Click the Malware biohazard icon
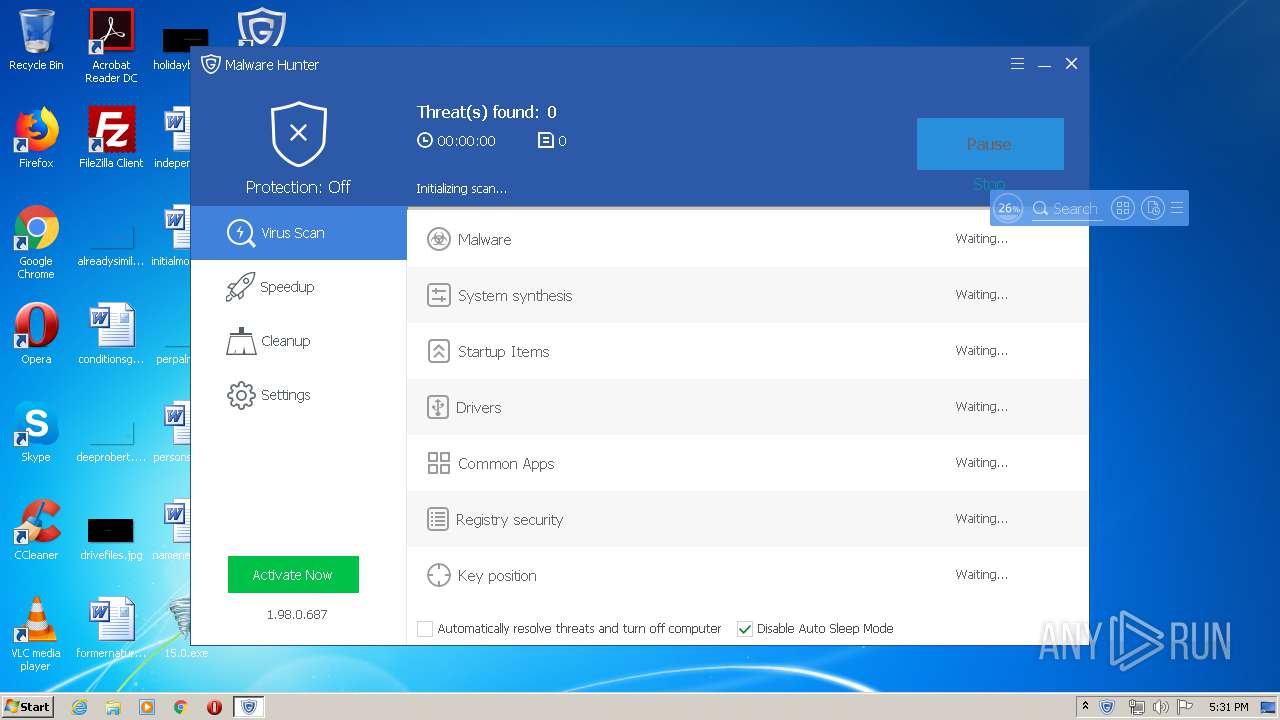The height and width of the screenshot is (720, 1280). click(438, 239)
